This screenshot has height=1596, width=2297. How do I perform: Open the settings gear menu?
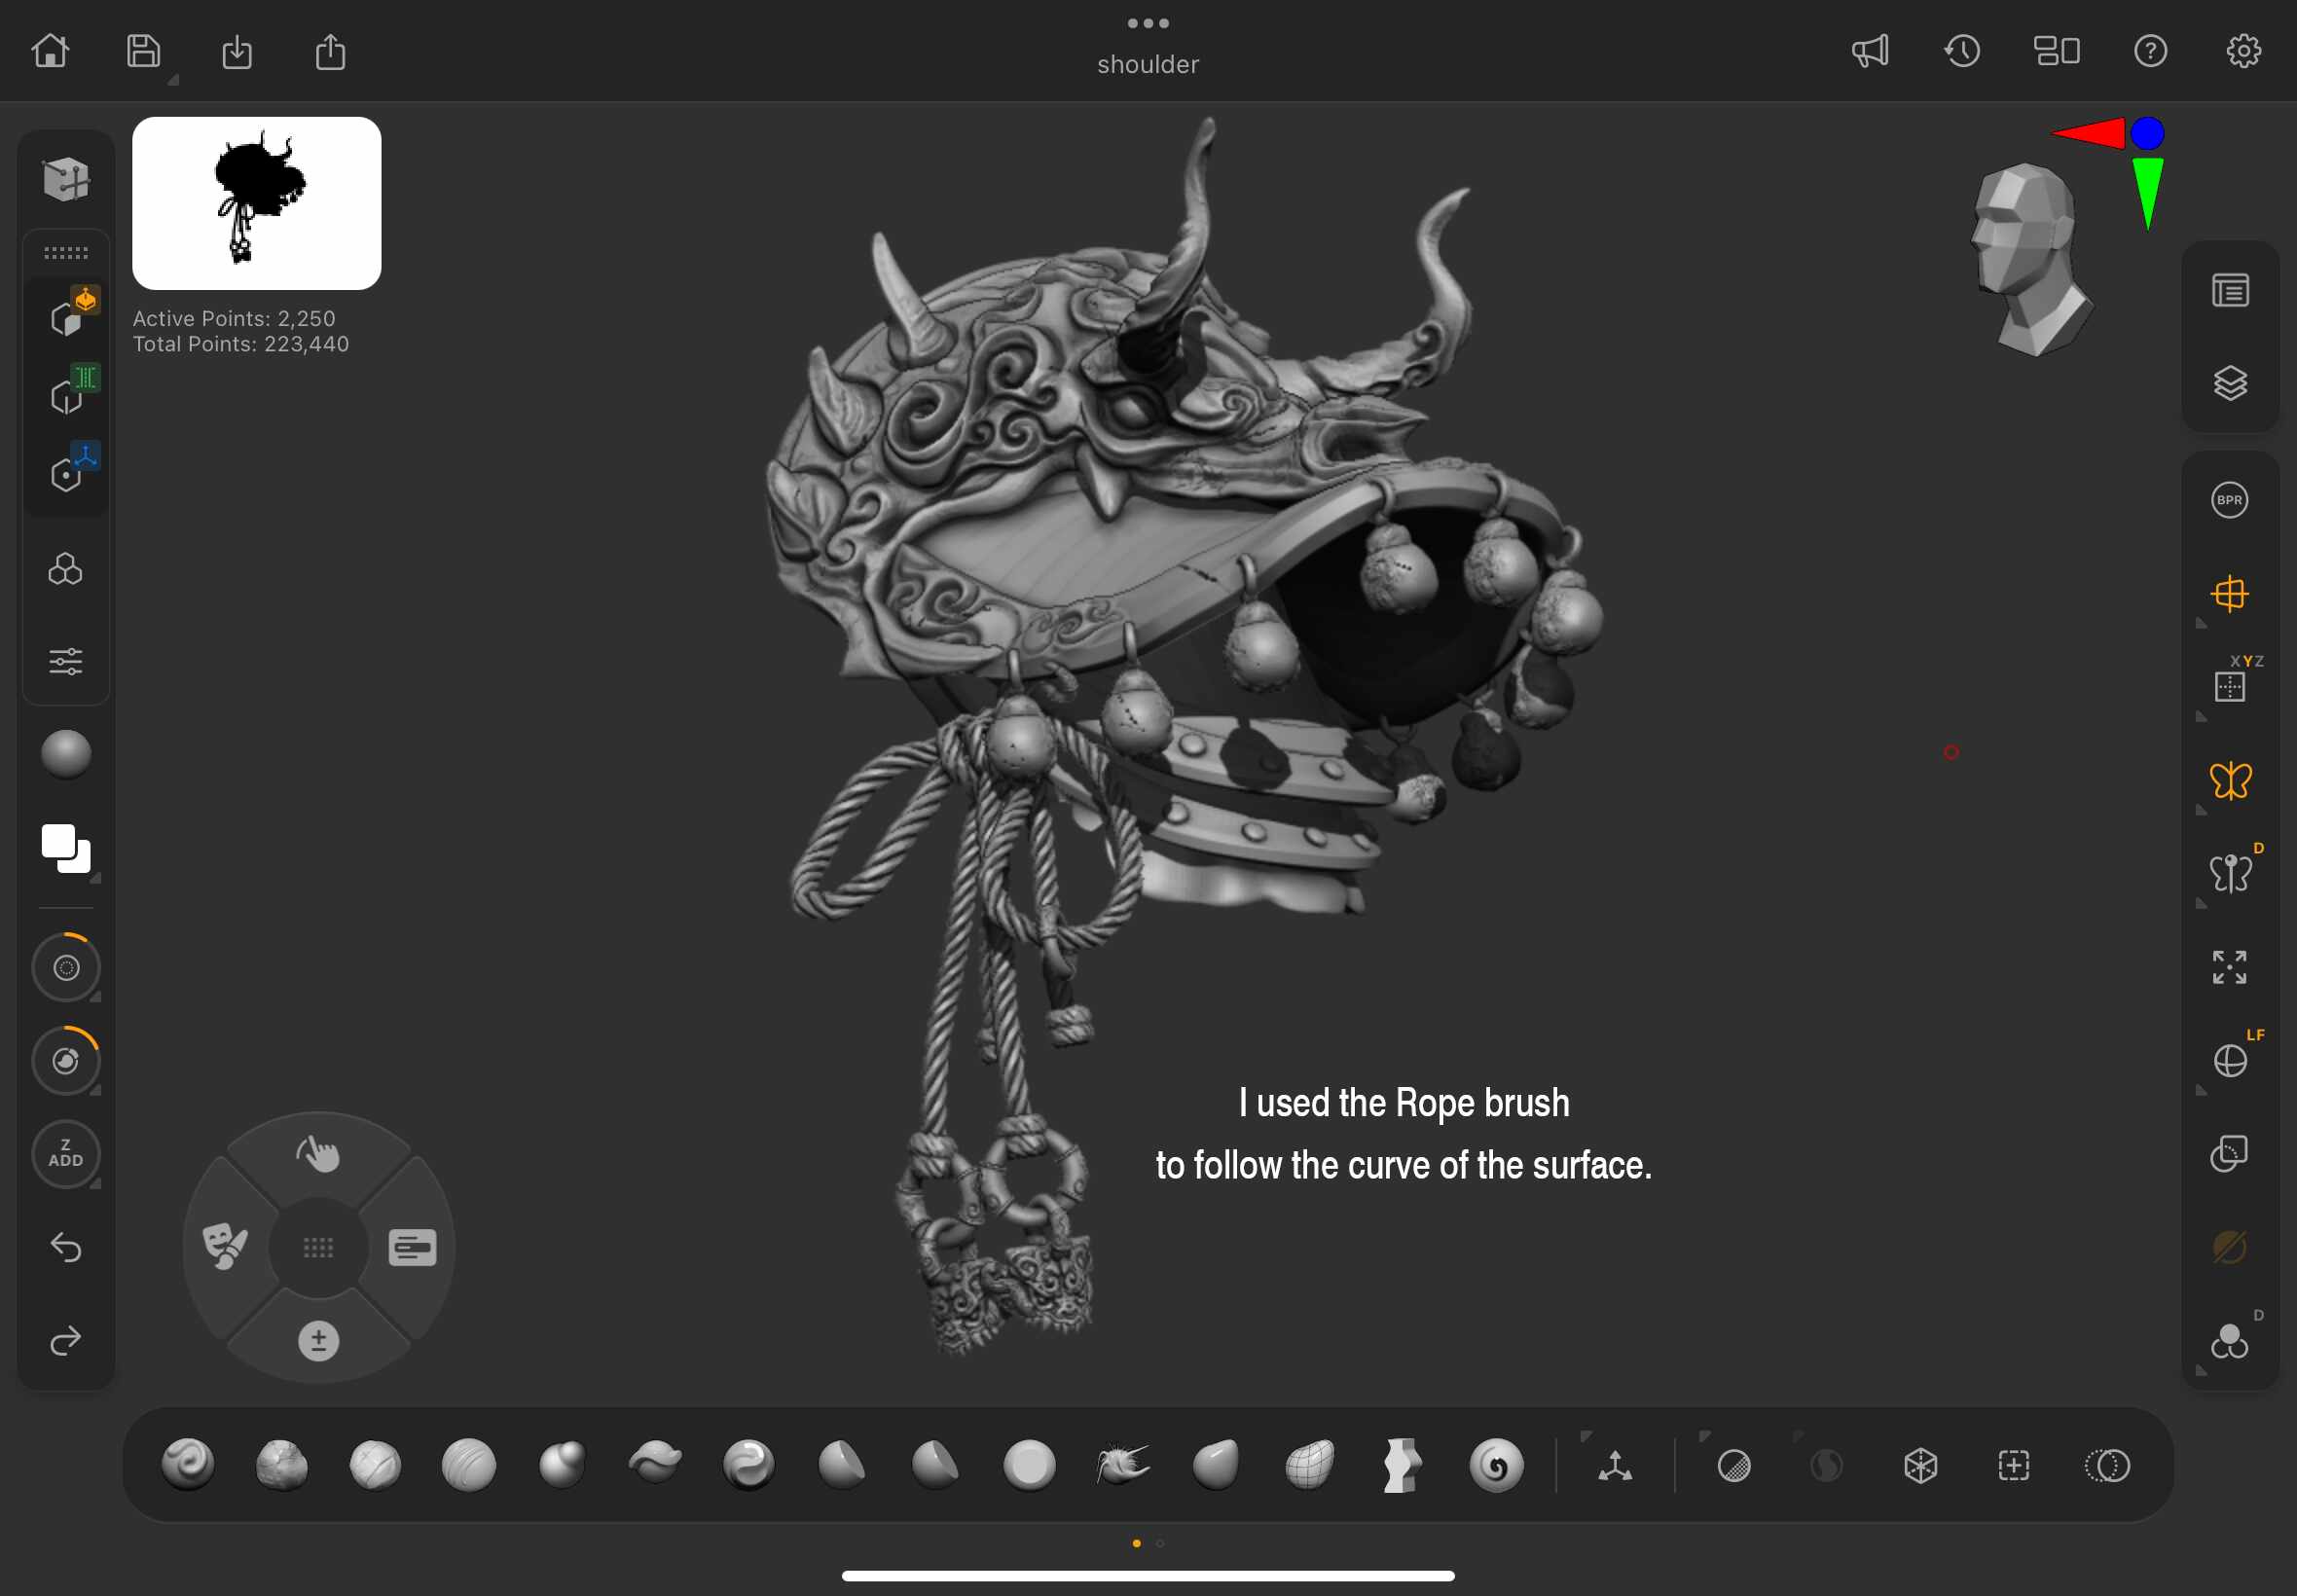click(x=2243, y=51)
